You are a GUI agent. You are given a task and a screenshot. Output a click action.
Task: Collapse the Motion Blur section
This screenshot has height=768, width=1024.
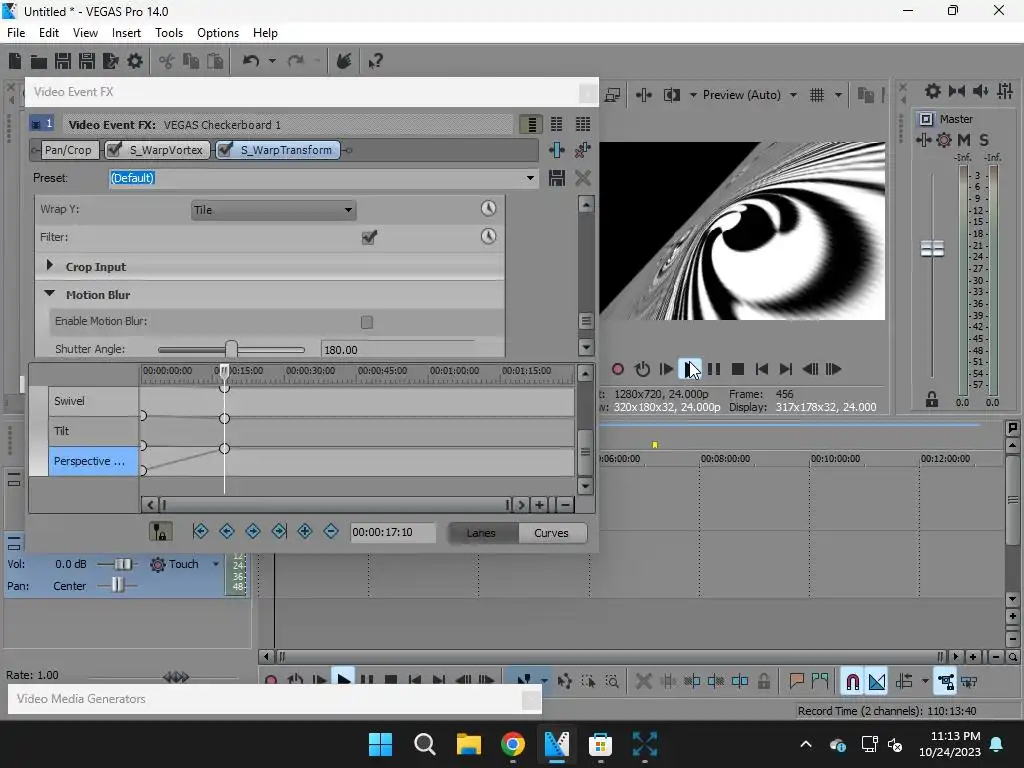tap(50, 294)
